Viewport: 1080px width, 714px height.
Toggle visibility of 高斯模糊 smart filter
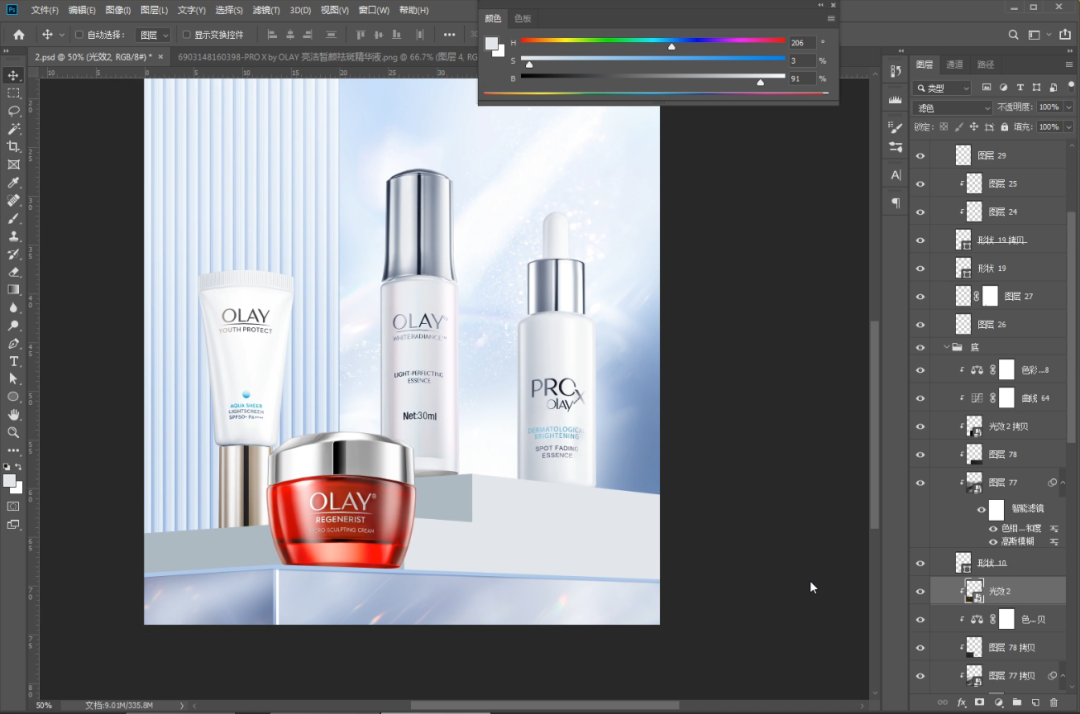(993, 542)
